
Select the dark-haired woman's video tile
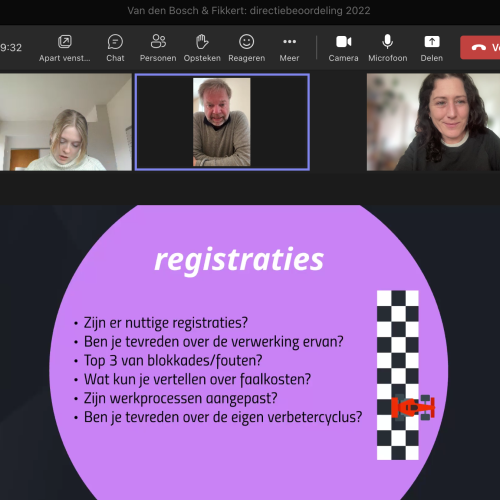coord(433,122)
